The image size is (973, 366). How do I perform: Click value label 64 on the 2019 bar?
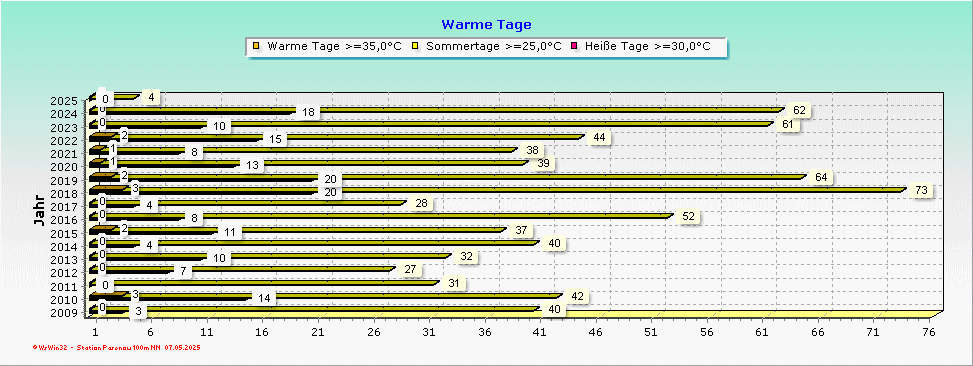click(x=822, y=177)
